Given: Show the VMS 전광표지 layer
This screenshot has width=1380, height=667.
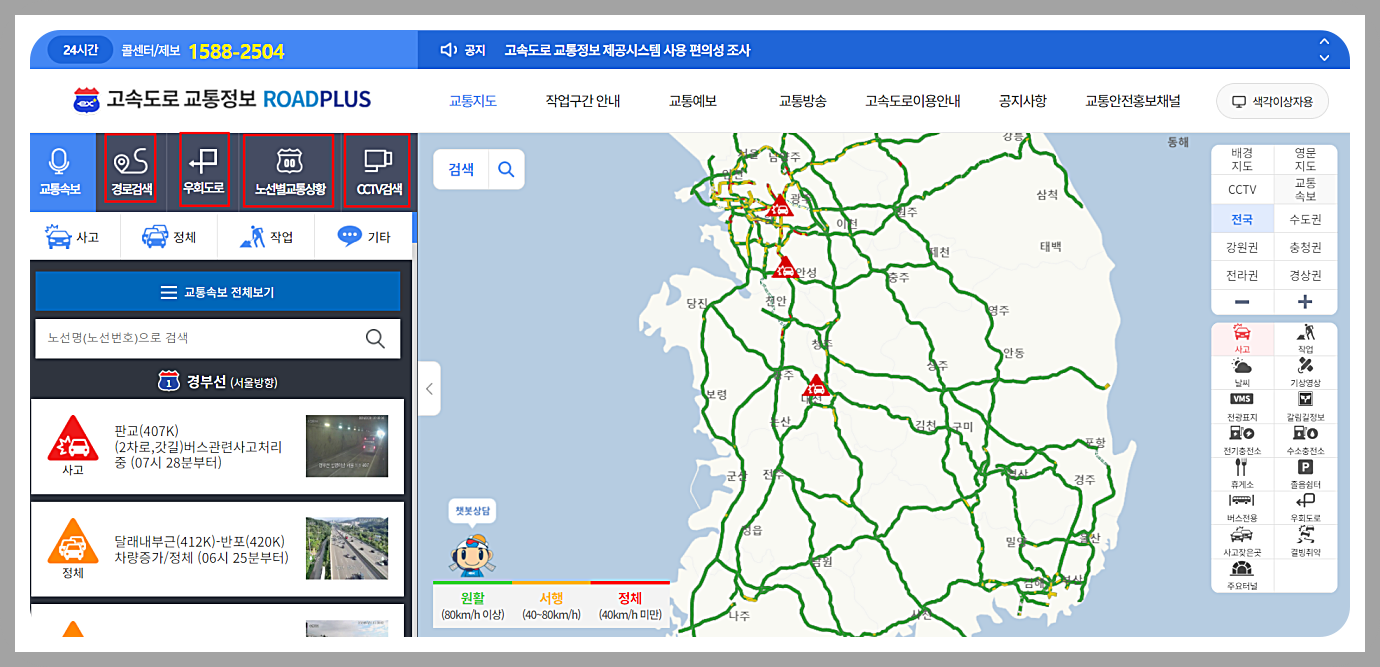Looking at the screenshot, I should (x=1242, y=407).
